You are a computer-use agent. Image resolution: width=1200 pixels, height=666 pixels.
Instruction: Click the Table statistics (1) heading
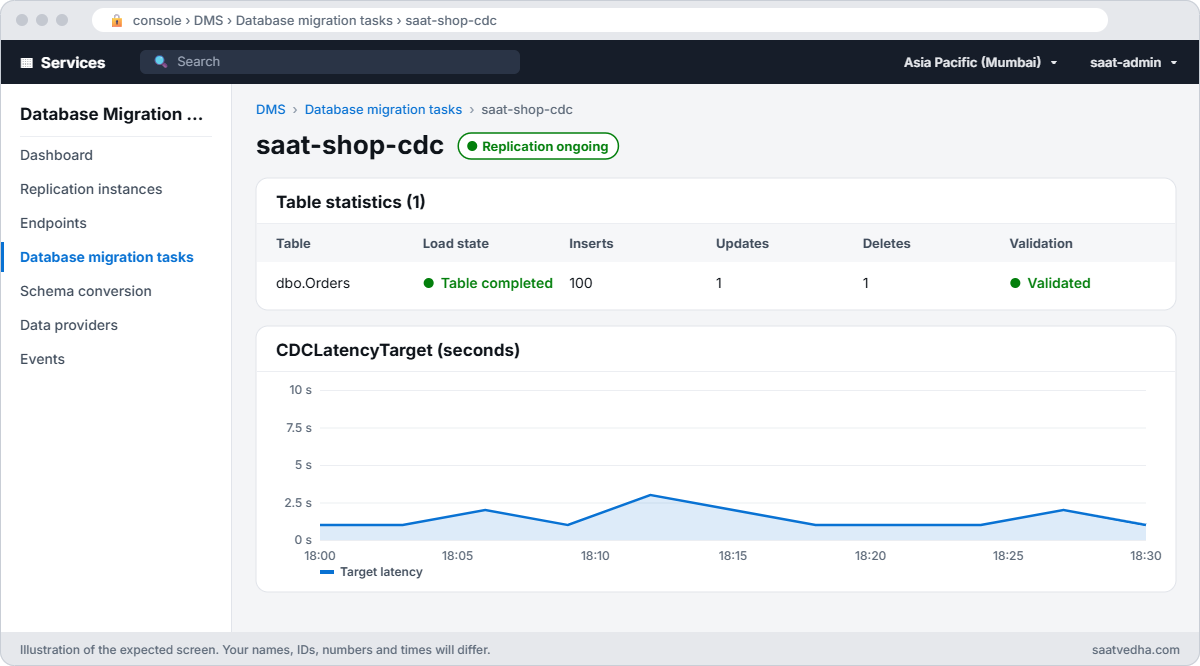pyautogui.click(x=351, y=202)
